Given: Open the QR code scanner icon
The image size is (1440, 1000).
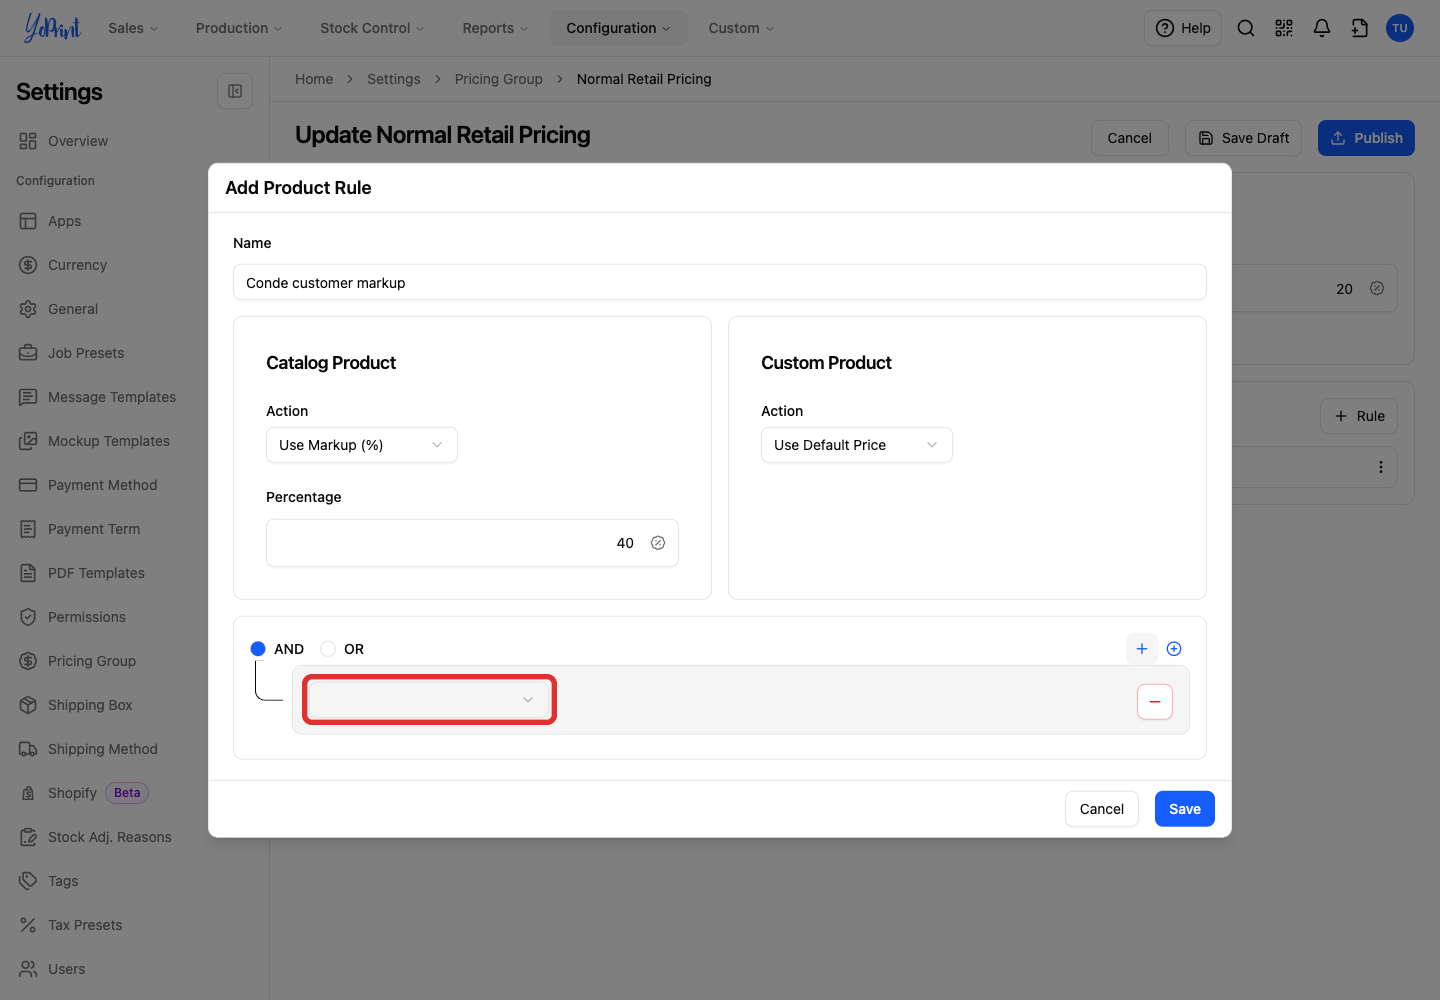Looking at the screenshot, I should 1284,28.
